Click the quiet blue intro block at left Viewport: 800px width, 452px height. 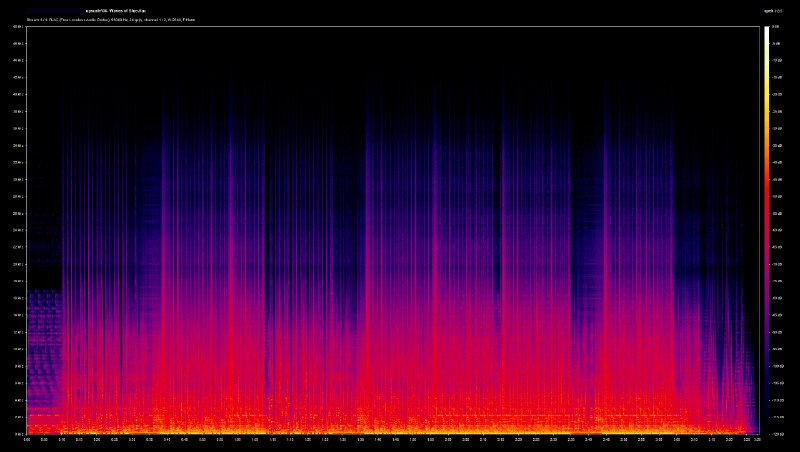44,340
